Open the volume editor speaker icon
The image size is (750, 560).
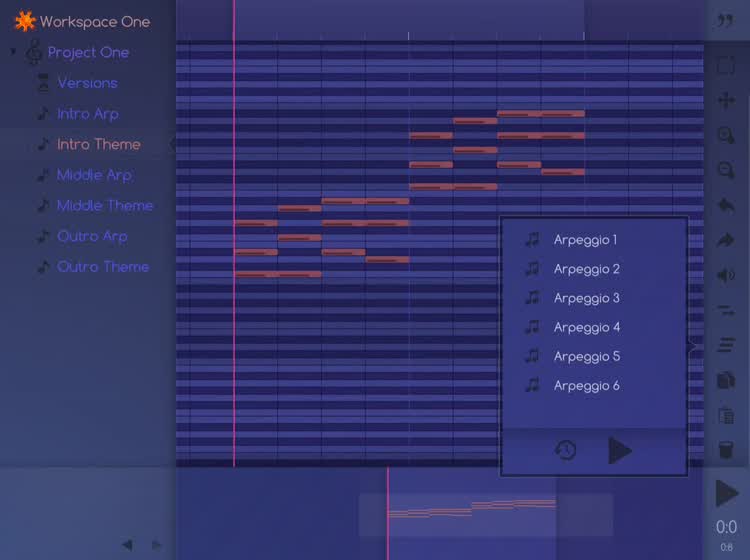click(726, 275)
